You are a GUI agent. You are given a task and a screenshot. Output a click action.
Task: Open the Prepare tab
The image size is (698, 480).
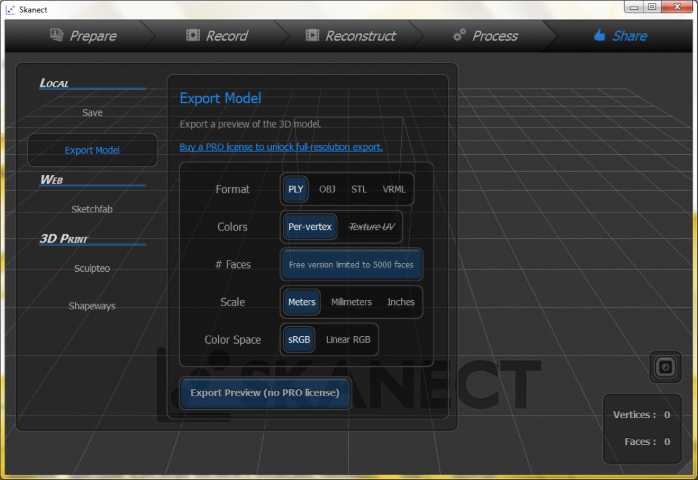(x=83, y=36)
